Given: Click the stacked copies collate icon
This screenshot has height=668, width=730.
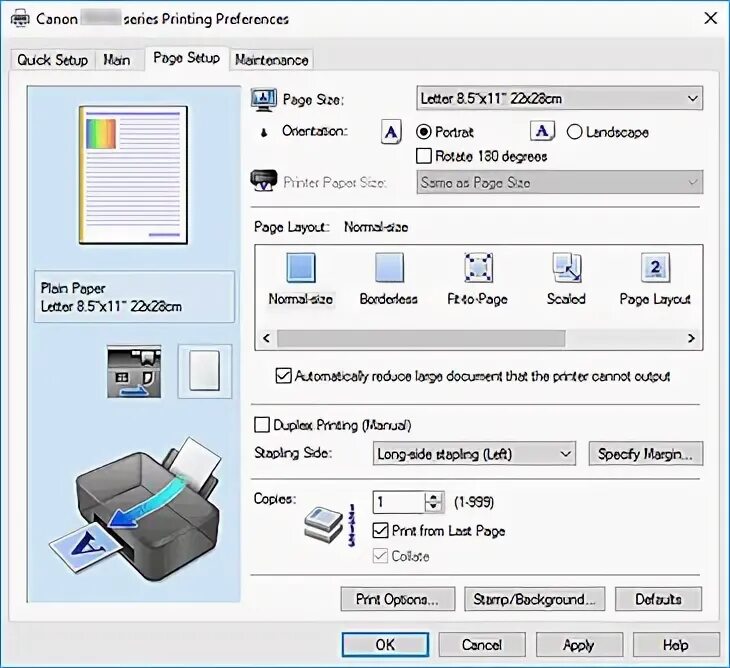Looking at the screenshot, I should 324,526.
